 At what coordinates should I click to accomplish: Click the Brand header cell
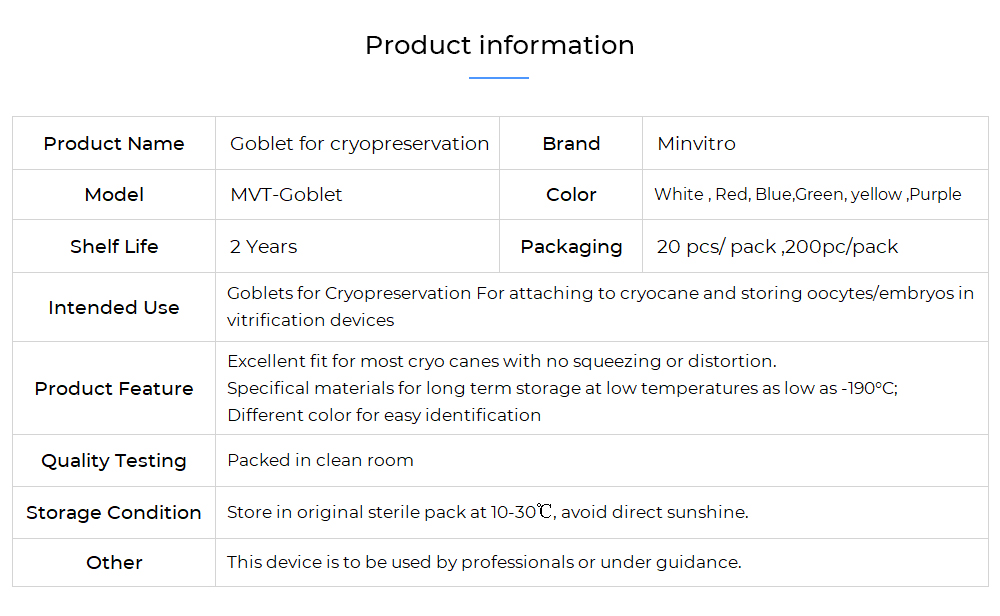571,143
